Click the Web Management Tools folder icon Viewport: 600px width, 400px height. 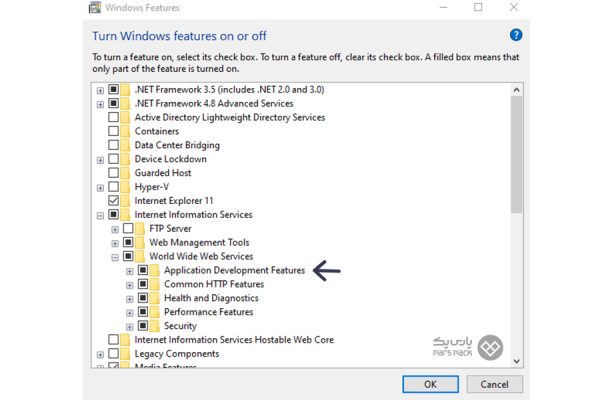coord(141,243)
